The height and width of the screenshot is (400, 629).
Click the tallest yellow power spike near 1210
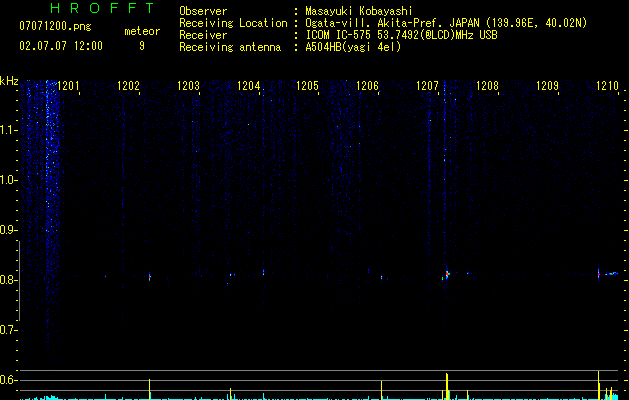[599, 385]
